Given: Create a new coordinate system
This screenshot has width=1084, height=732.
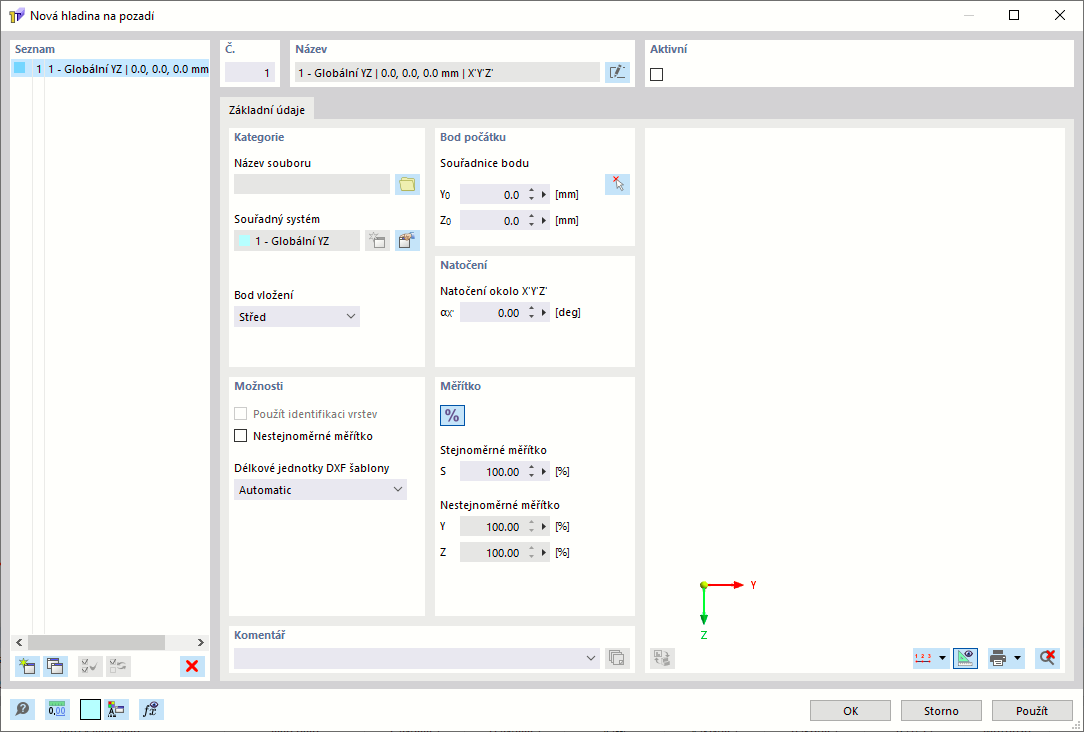Looking at the screenshot, I should pos(377,241).
